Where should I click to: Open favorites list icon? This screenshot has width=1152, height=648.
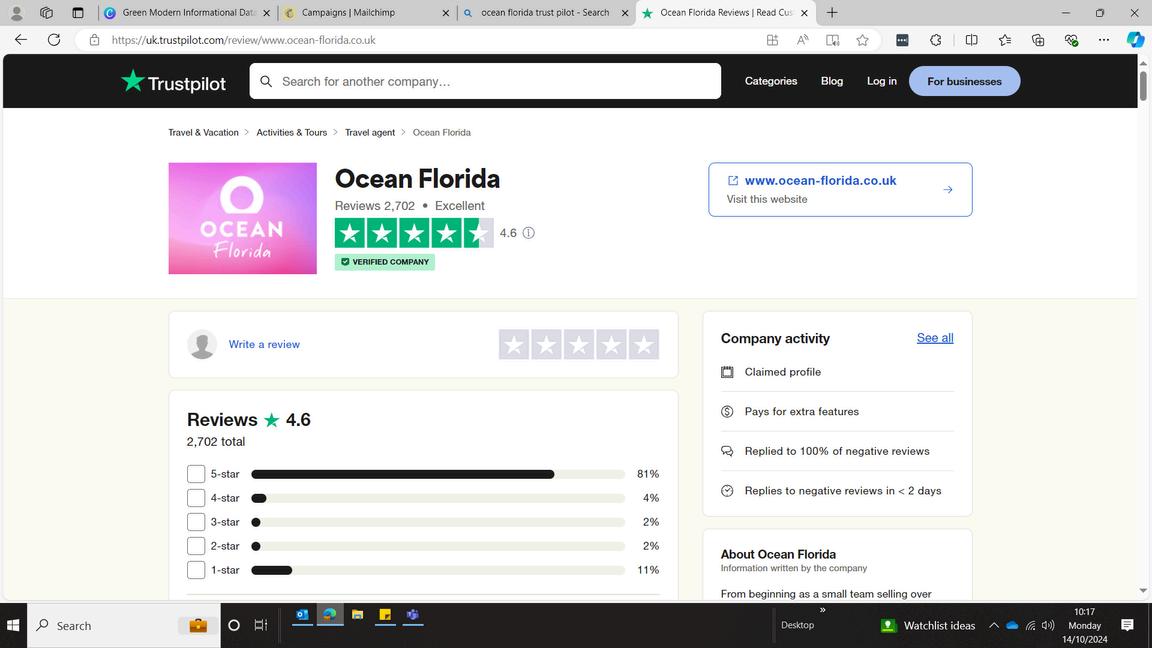pos(1004,40)
